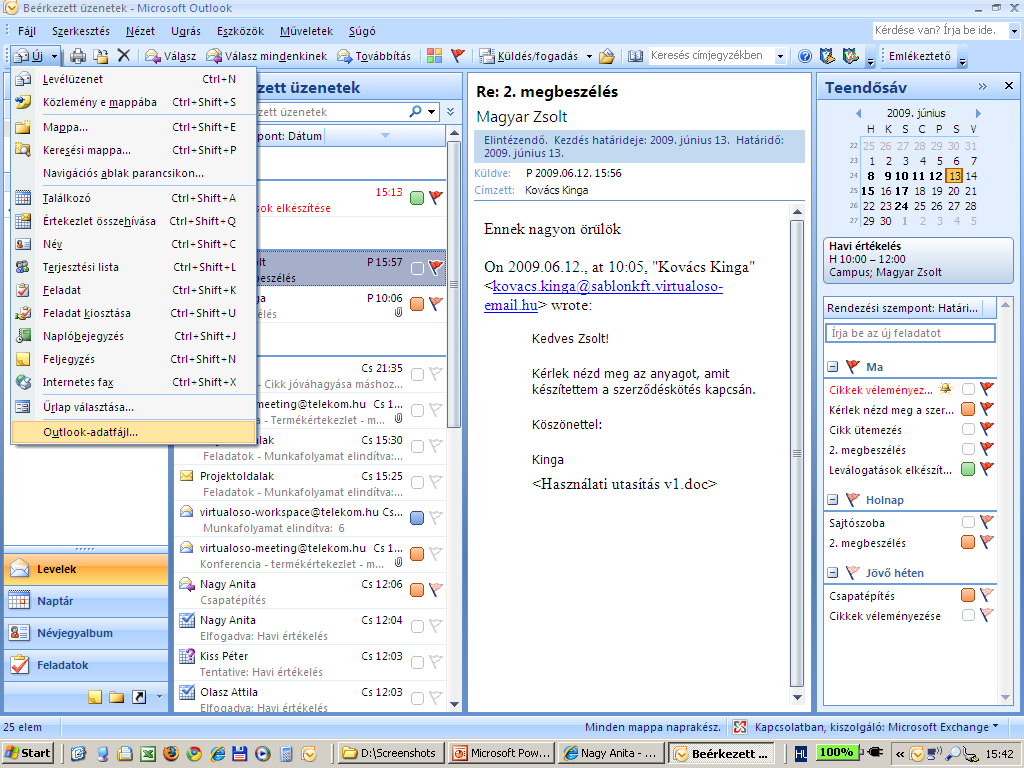
Task: Click the blue Help question mark icon
Action: pyautogui.click(x=805, y=56)
